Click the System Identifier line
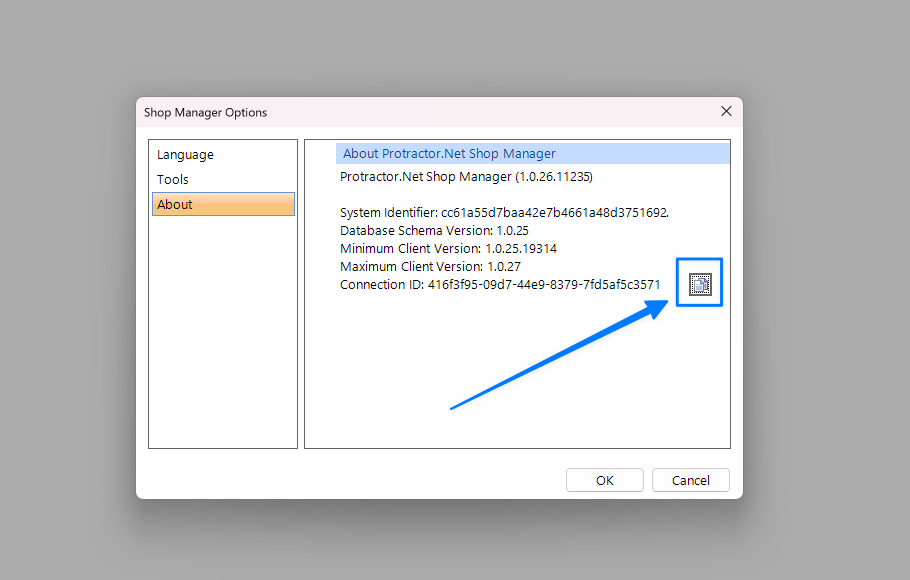This screenshot has width=910, height=580. pyautogui.click(x=504, y=213)
